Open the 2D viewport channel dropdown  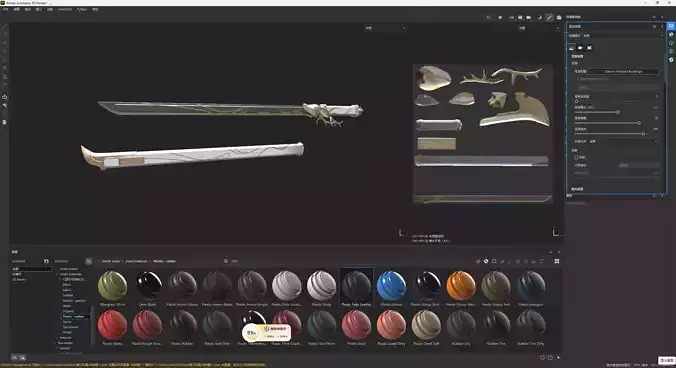pos(539,28)
